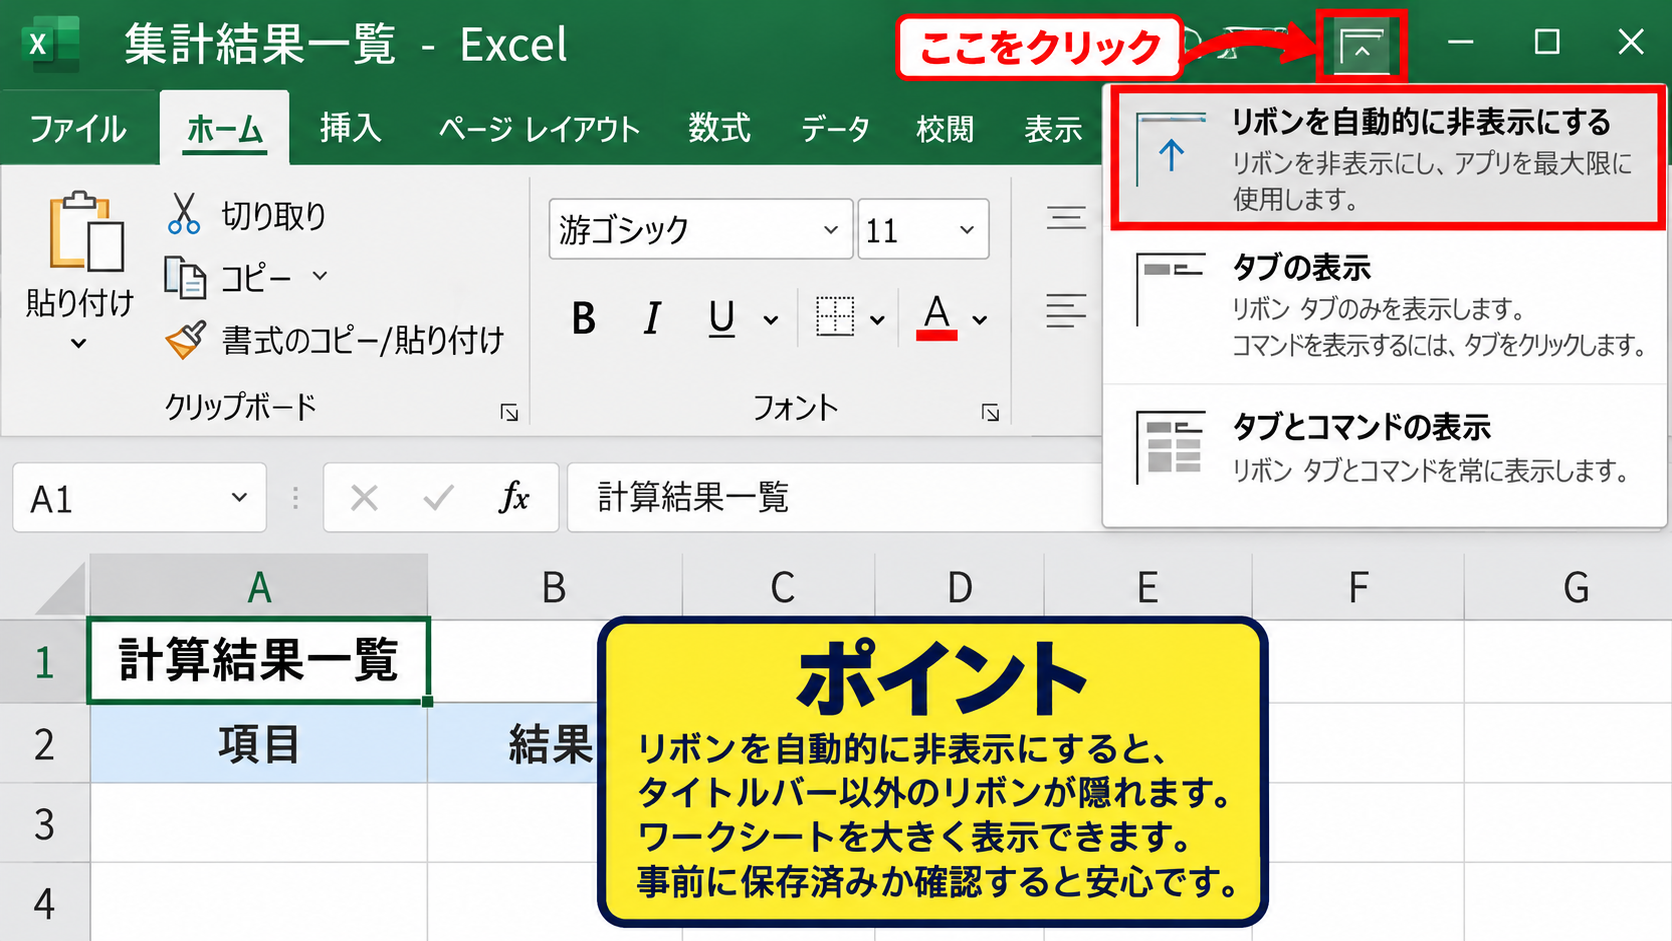Click the Select All corner triangle
The height and width of the screenshot is (941, 1672).
click(x=60, y=590)
